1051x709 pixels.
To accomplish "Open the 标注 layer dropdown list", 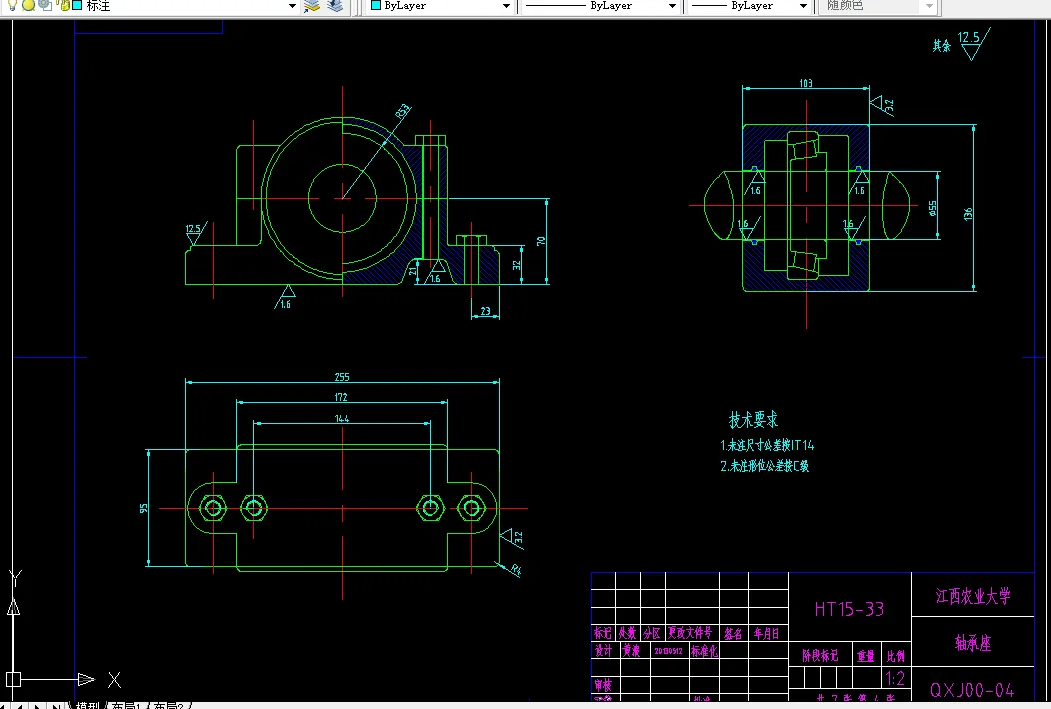I will click(x=292, y=6).
